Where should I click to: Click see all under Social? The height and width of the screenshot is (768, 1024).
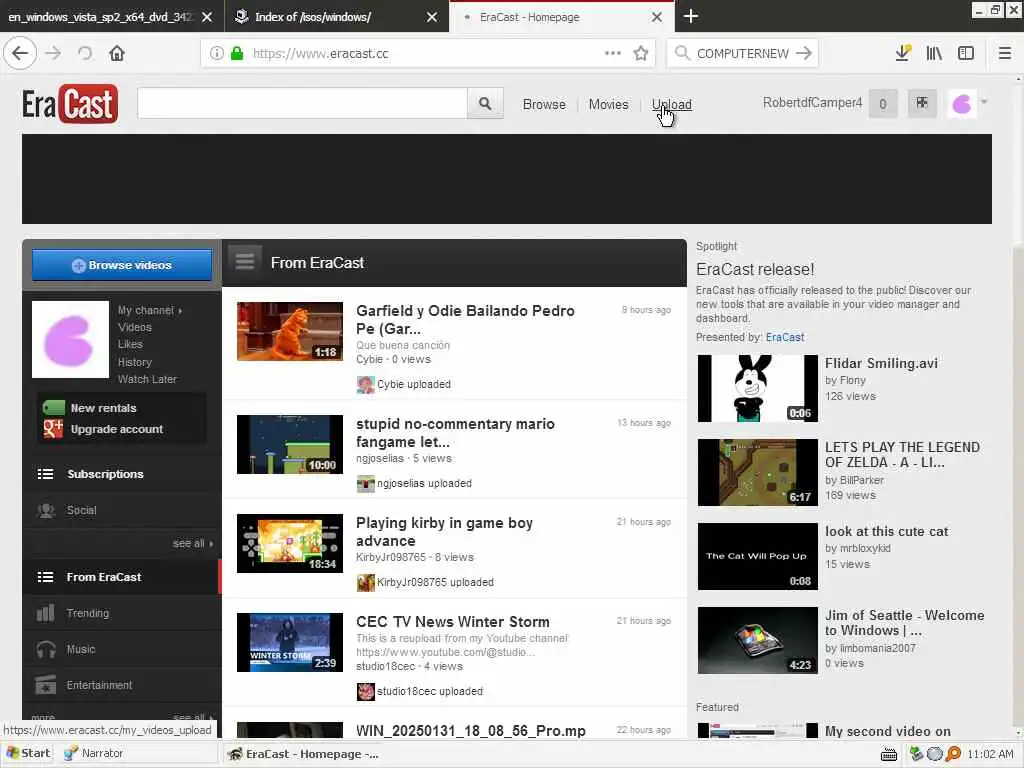coord(192,543)
